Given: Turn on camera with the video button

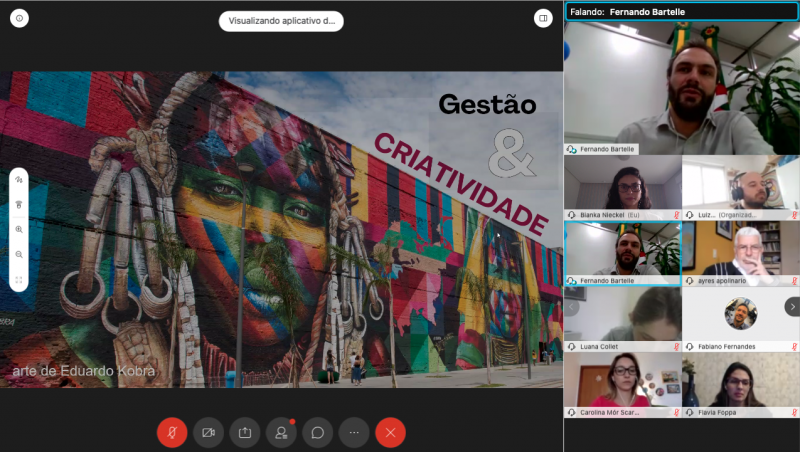Looking at the screenshot, I should pos(208,433).
